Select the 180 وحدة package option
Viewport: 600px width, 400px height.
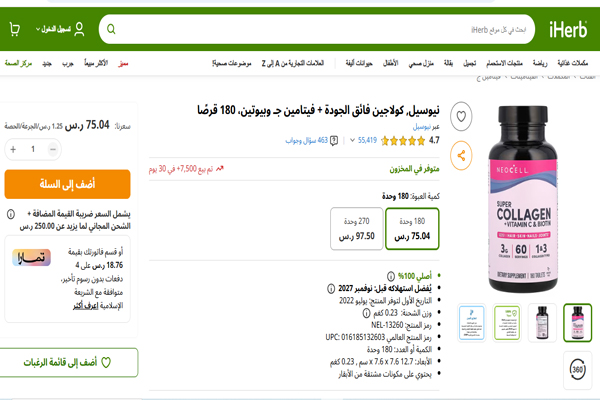[412, 229]
